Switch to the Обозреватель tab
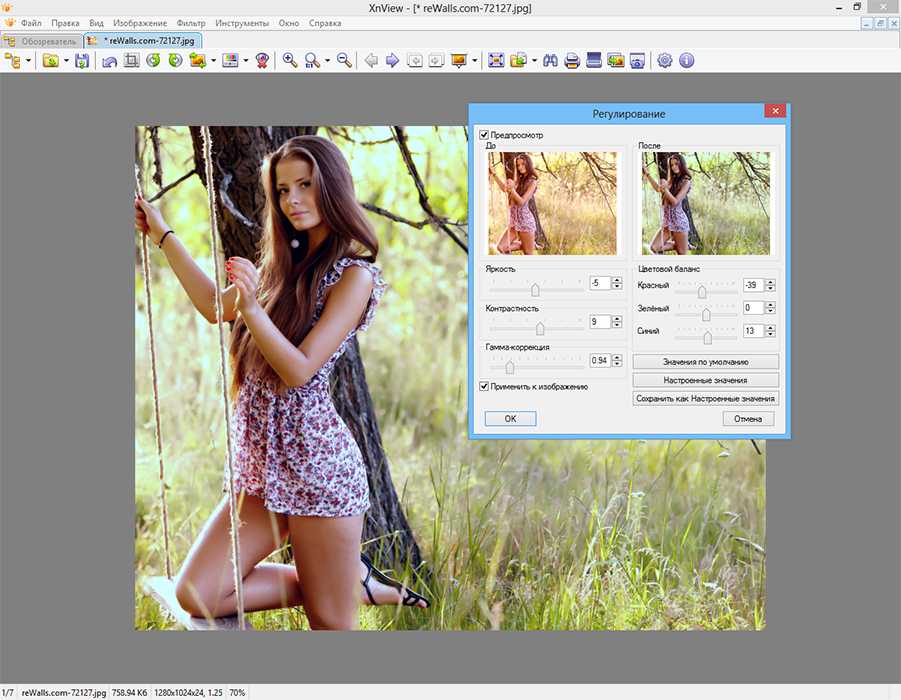 [x=42, y=41]
